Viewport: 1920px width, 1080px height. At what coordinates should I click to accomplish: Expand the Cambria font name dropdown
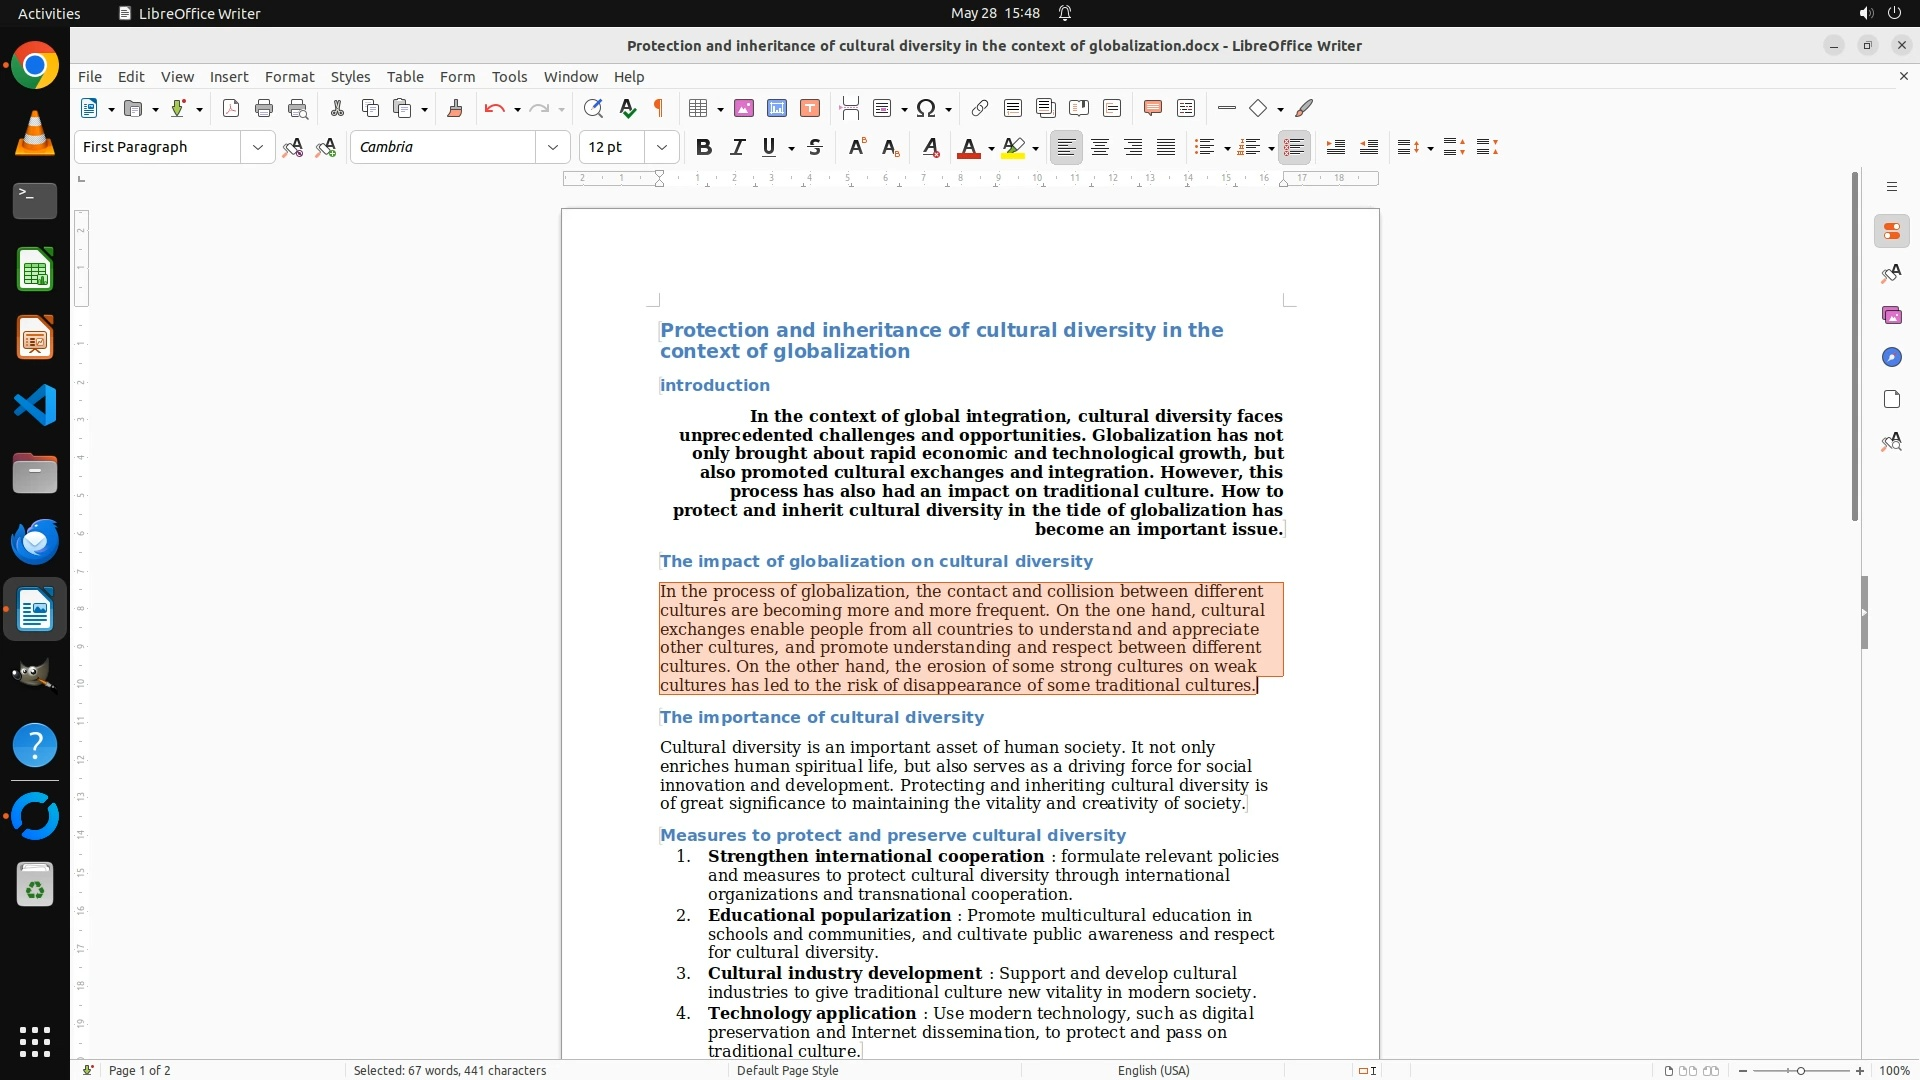point(552,147)
